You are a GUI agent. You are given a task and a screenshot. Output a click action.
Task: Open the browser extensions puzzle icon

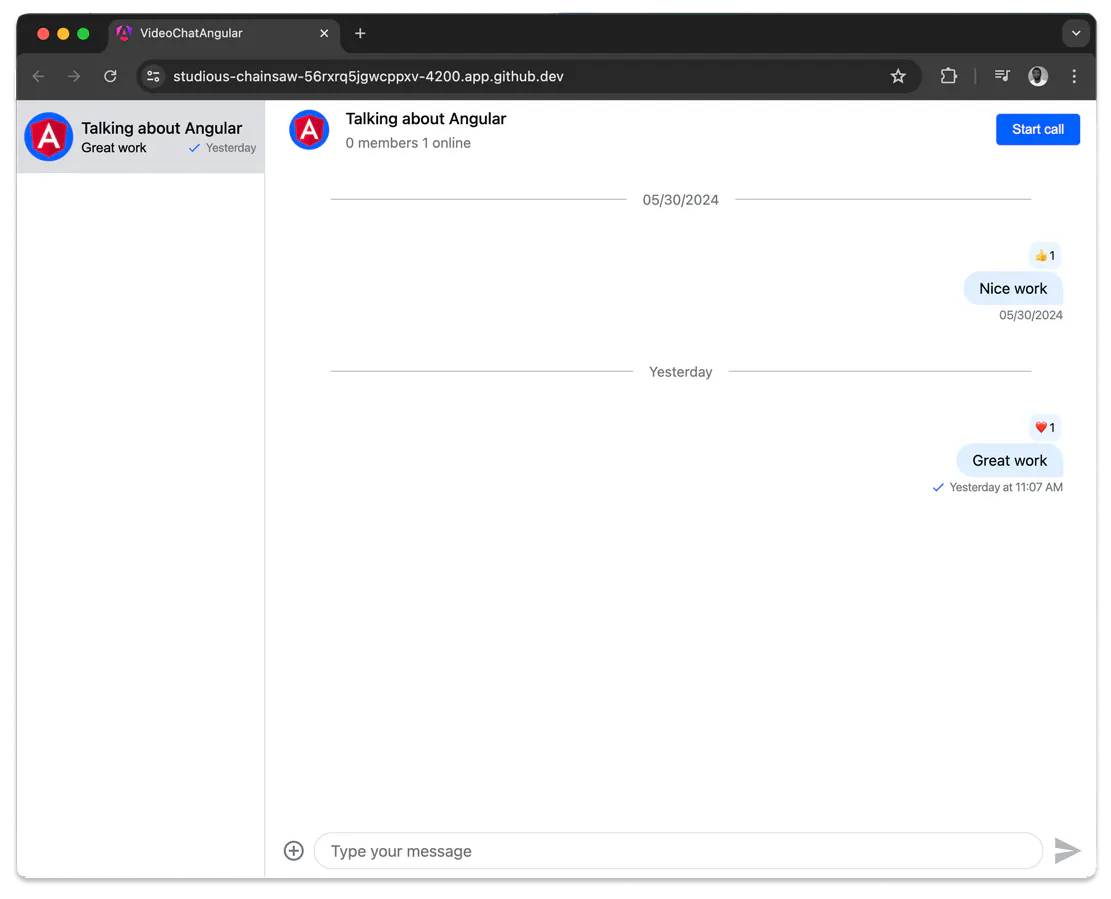[x=948, y=76]
